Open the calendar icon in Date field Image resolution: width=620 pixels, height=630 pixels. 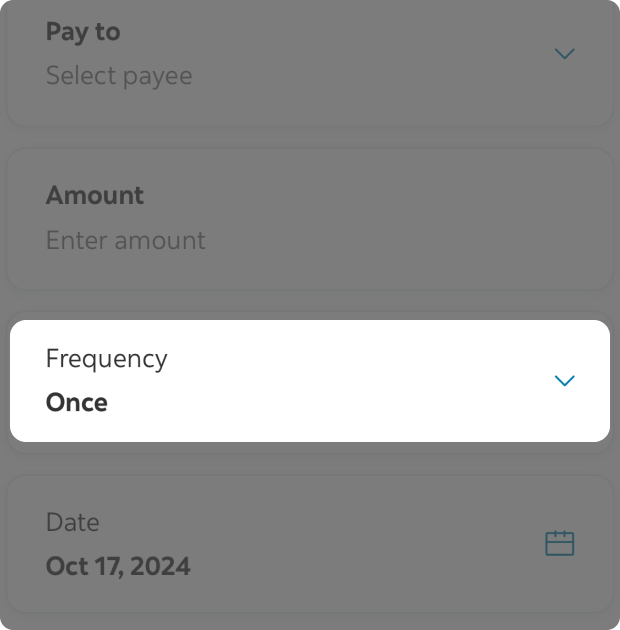tap(559, 543)
